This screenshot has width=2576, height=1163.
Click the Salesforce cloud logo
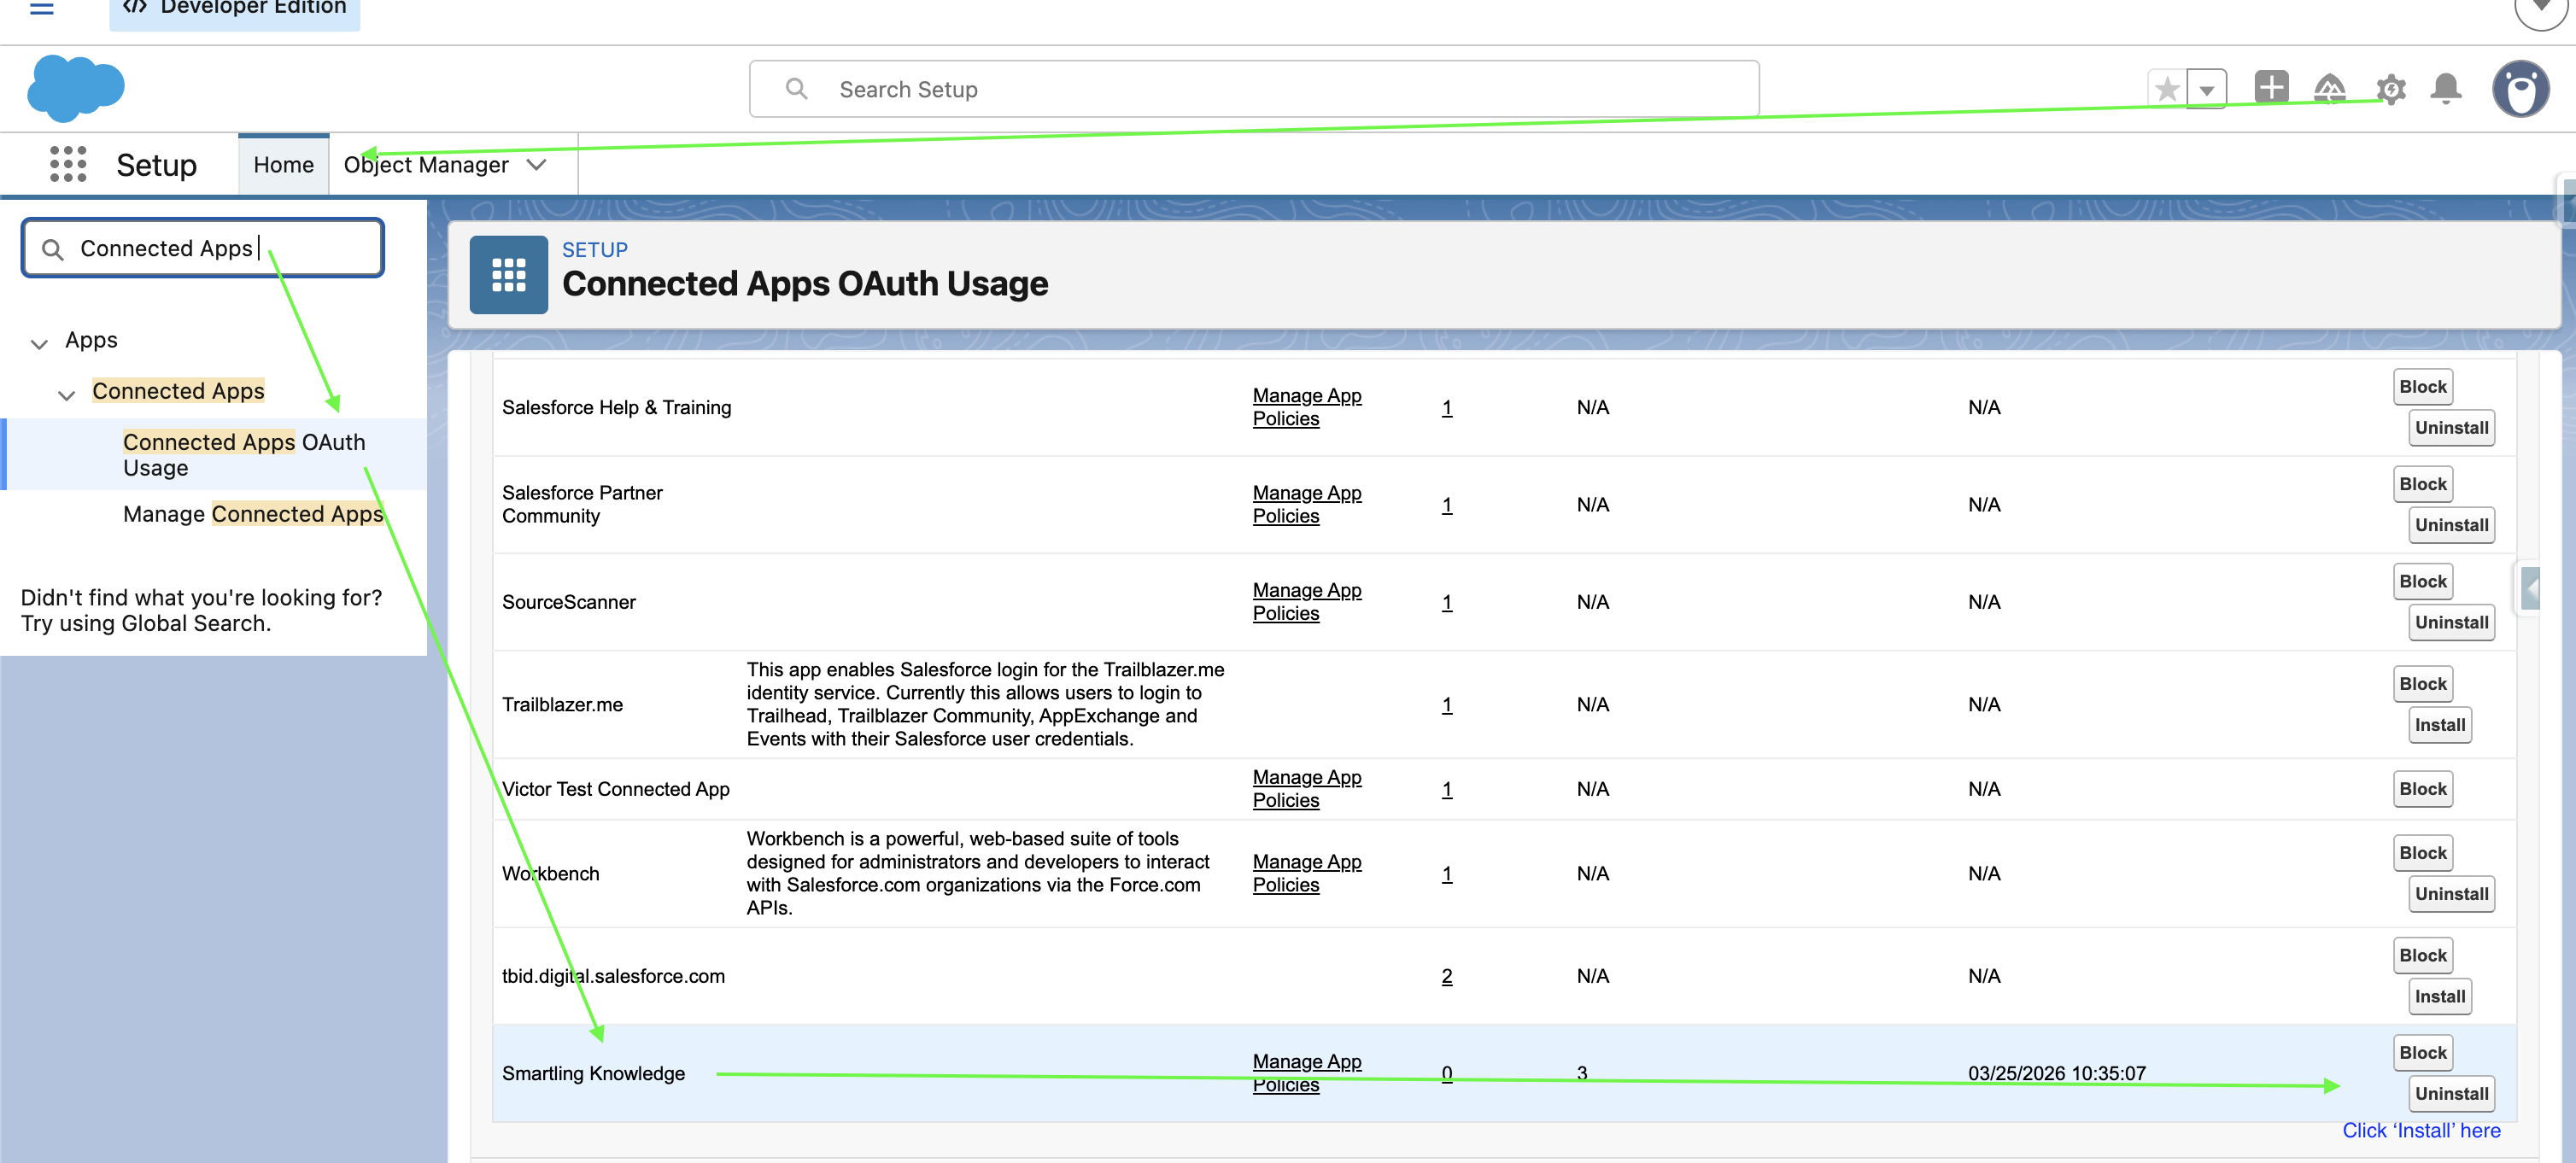(x=76, y=88)
